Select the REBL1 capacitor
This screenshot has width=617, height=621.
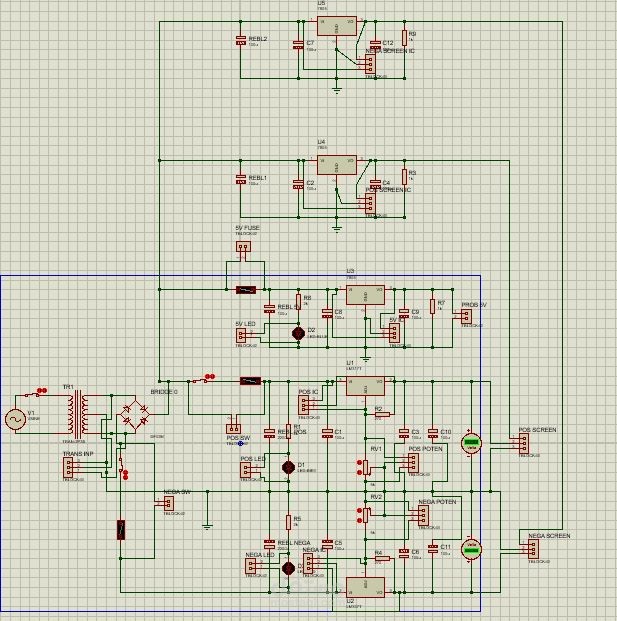pyautogui.click(x=241, y=179)
